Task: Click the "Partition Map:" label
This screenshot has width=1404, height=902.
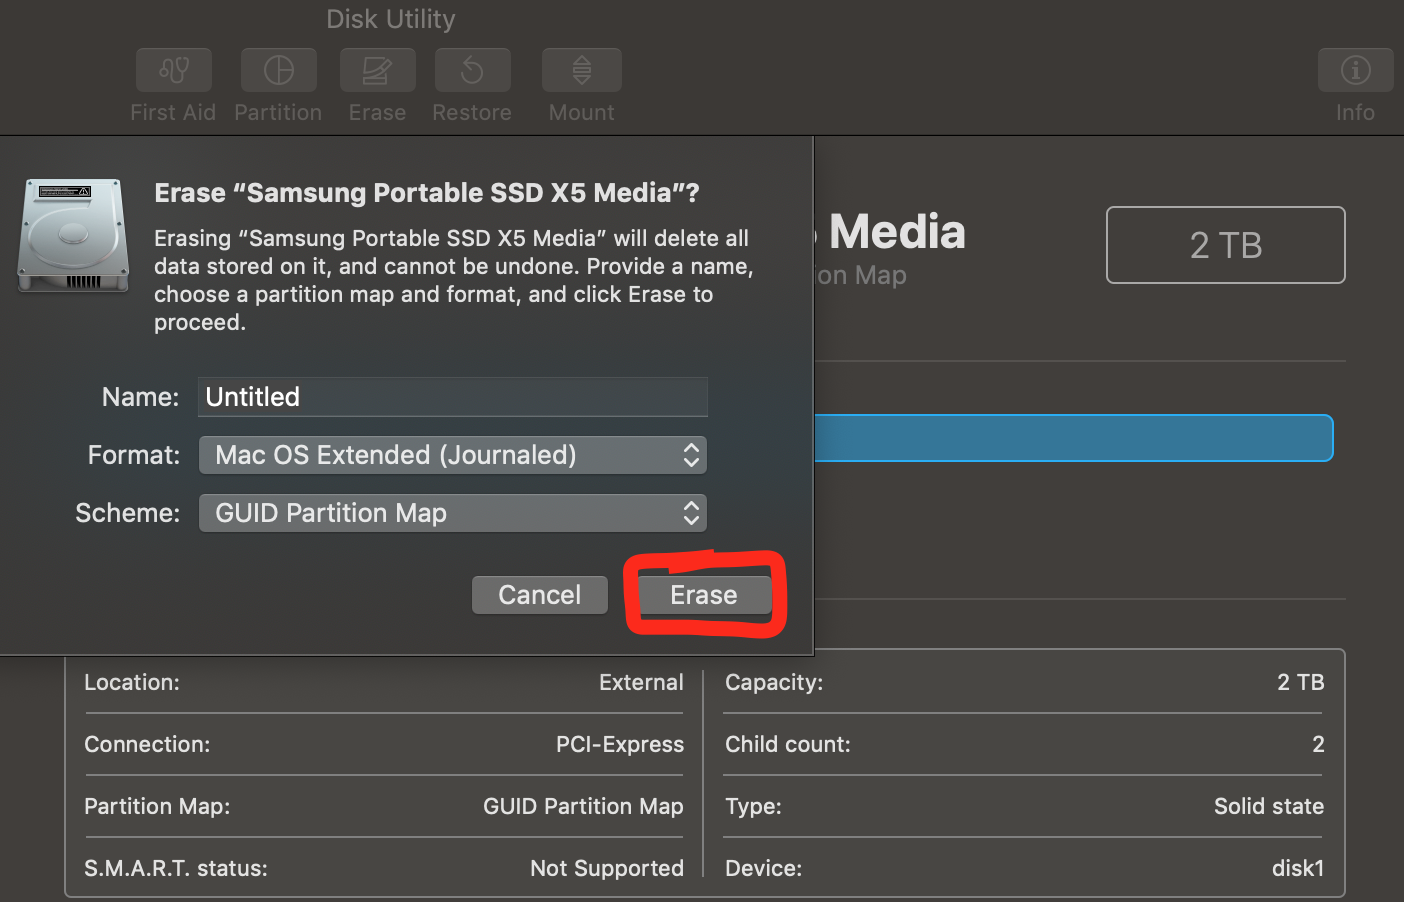Action: [x=157, y=806]
